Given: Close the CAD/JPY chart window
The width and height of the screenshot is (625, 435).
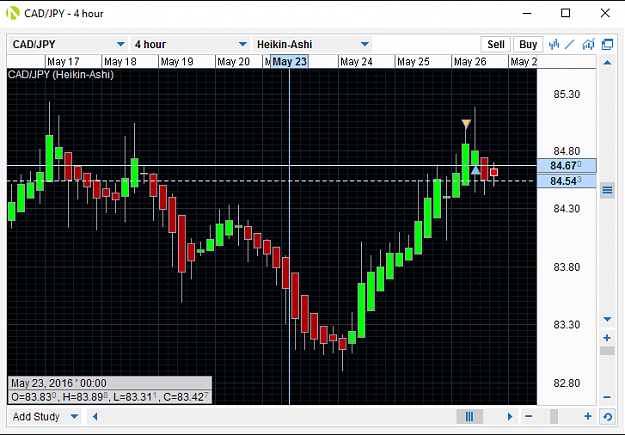Looking at the screenshot, I should pos(605,13).
